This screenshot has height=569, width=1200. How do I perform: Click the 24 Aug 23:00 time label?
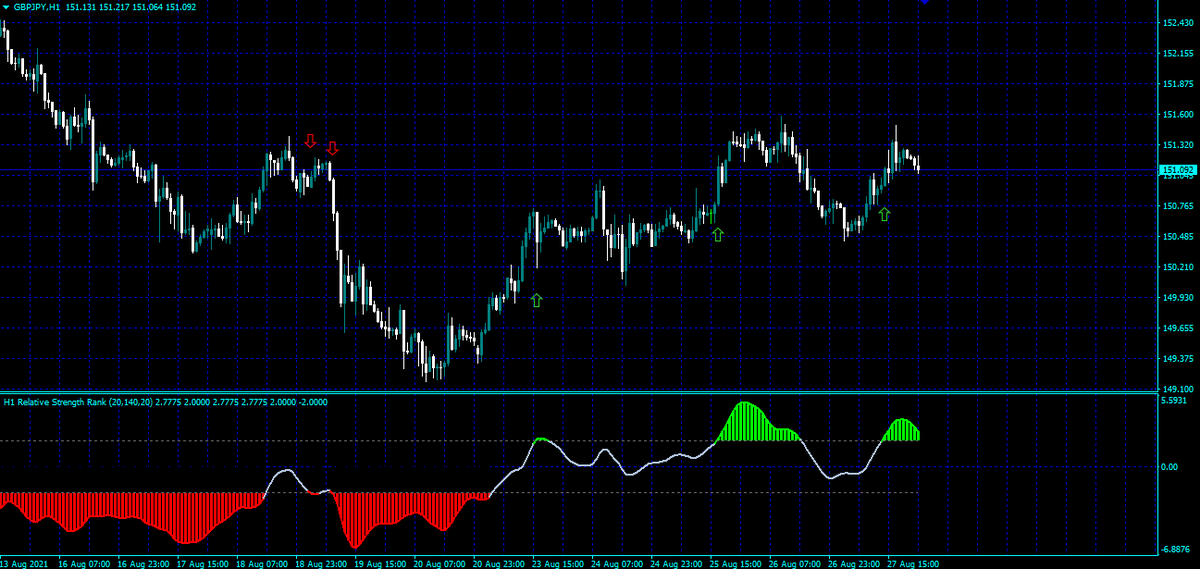pos(678,563)
